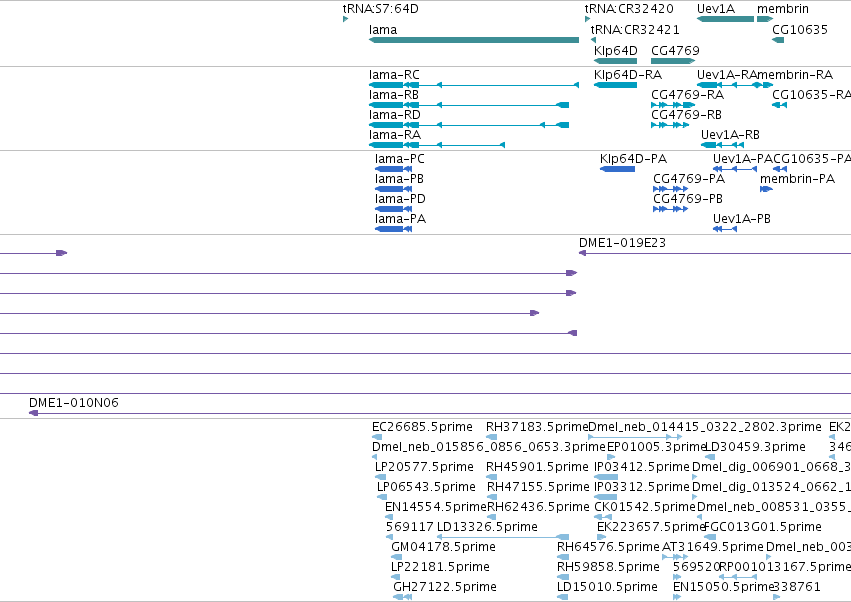Viewport: 851px width, 602px height.
Task: Open the lama-RD transcript label
Action: (395, 115)
